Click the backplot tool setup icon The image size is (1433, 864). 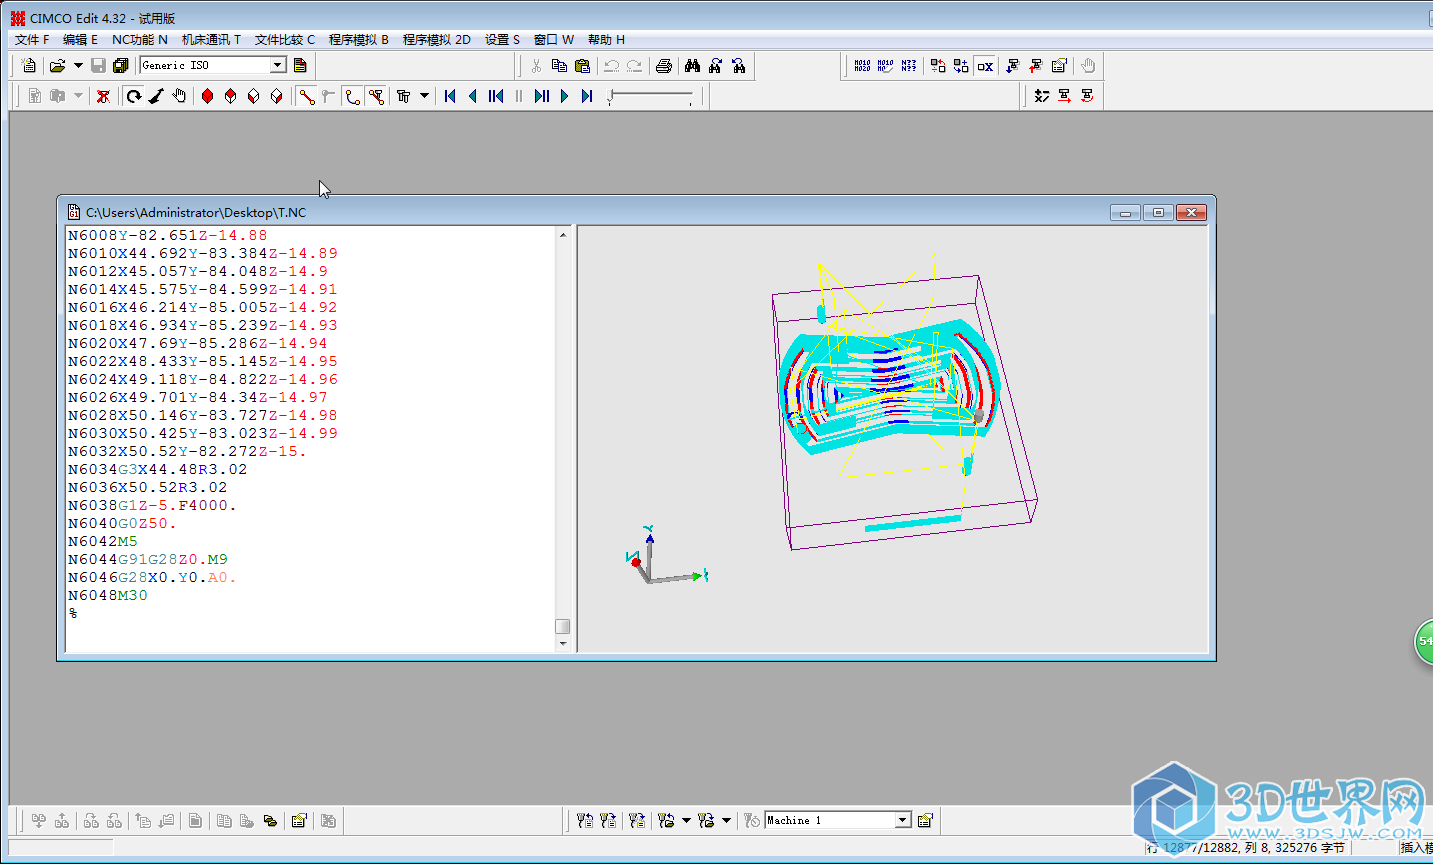point(404,96)
